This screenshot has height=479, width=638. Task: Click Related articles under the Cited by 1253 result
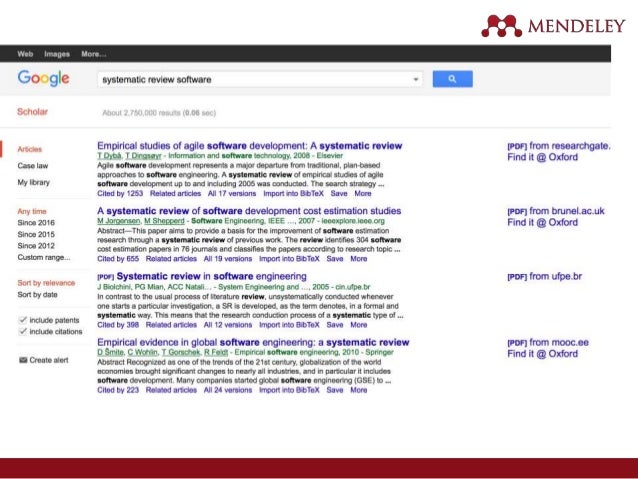[x=175, y=193]
